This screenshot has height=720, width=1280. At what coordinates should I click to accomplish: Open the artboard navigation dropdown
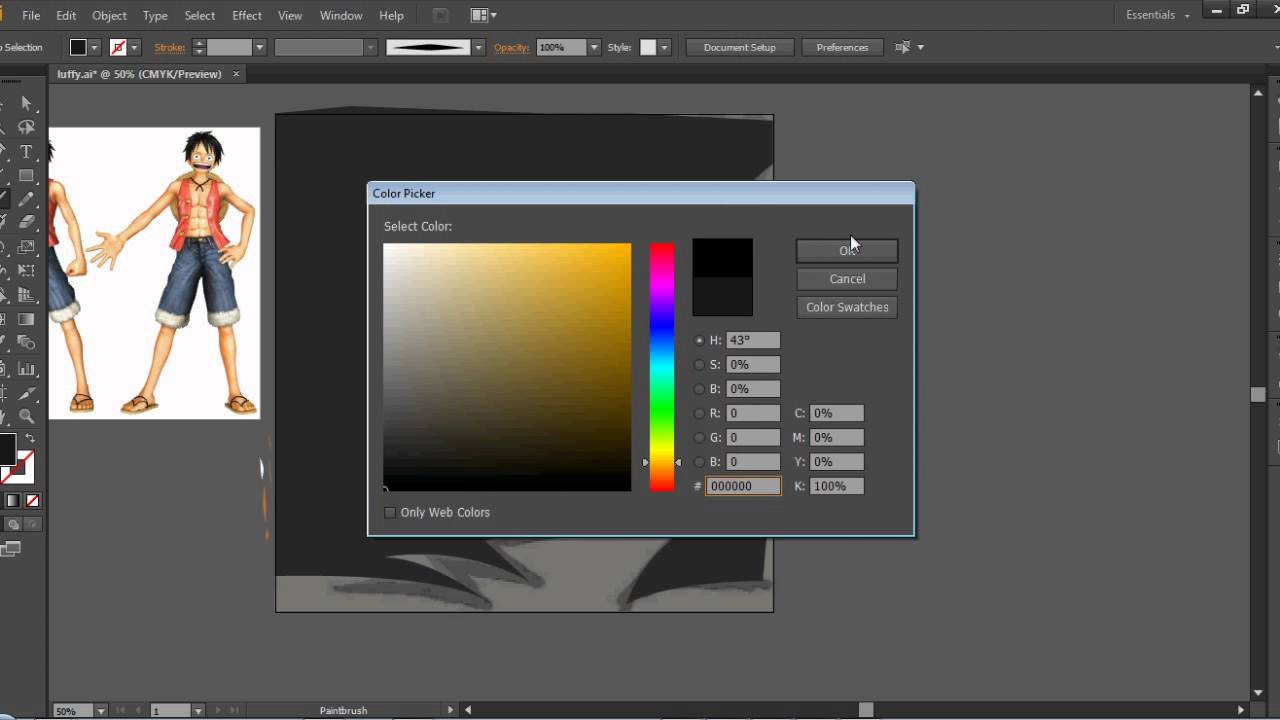coord(197,711)
